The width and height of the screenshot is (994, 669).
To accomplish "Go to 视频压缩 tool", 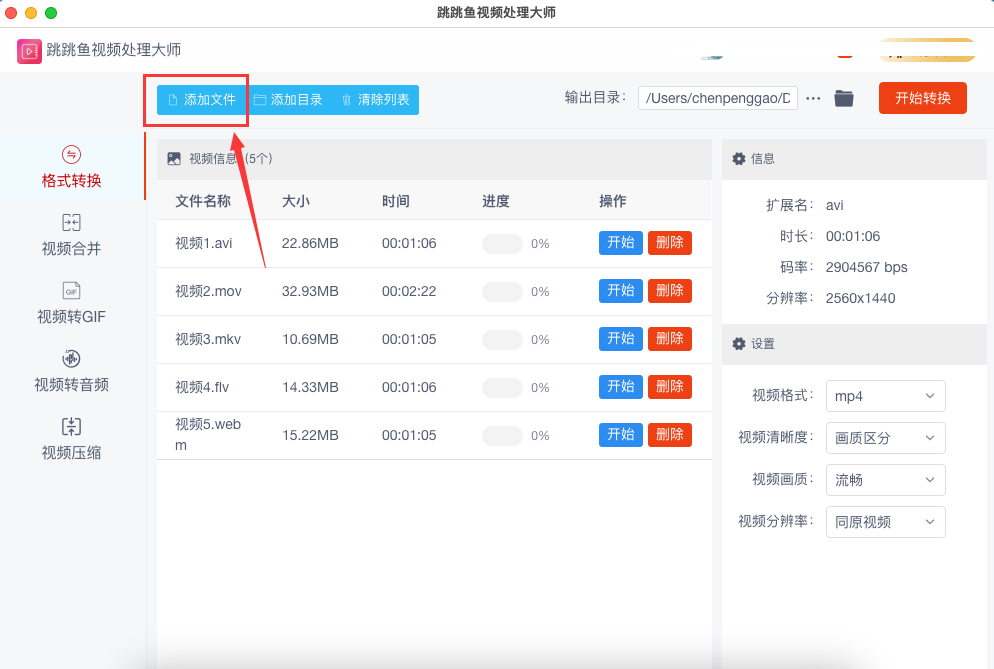I will [72, 439].
